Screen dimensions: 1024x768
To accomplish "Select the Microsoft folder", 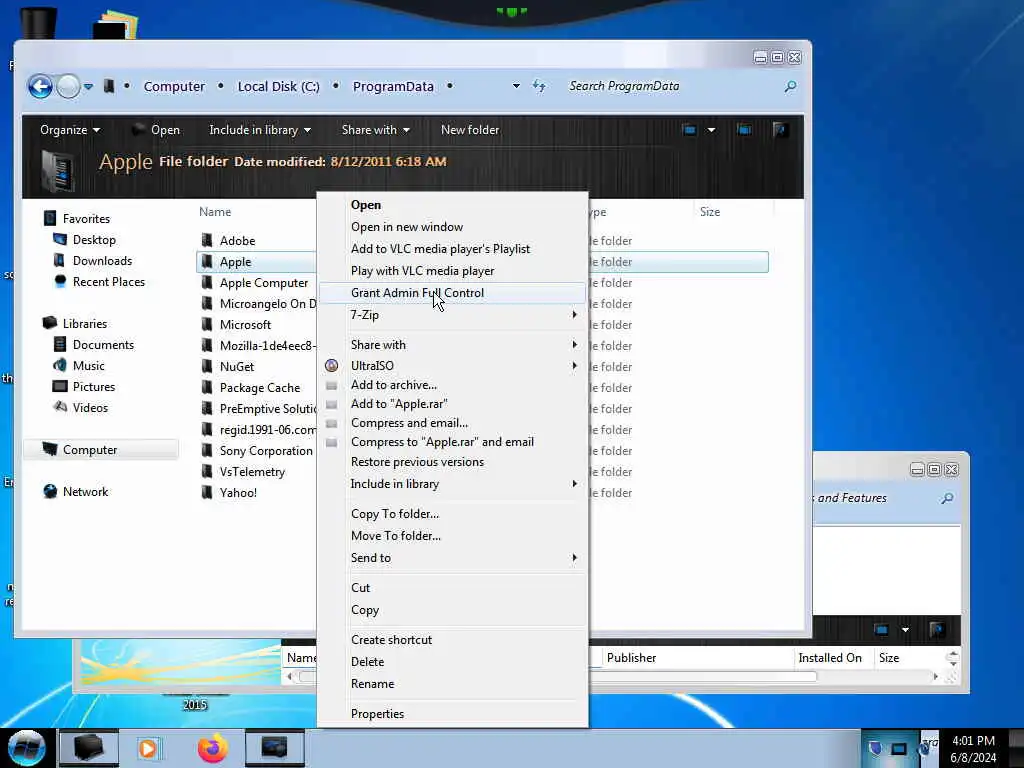I will (x=245, y=324).
